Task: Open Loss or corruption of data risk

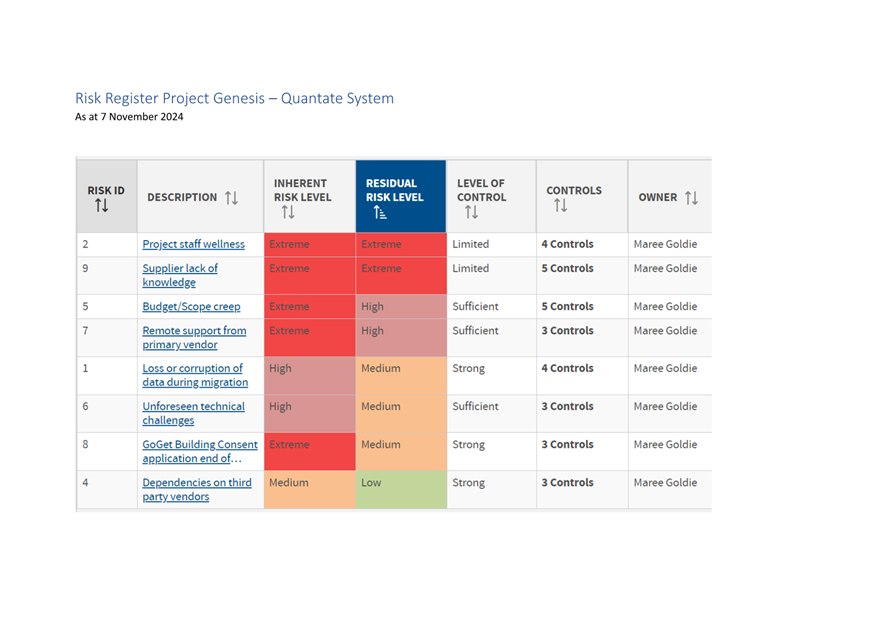Action: pyautogui.click(x=195, y=376)
